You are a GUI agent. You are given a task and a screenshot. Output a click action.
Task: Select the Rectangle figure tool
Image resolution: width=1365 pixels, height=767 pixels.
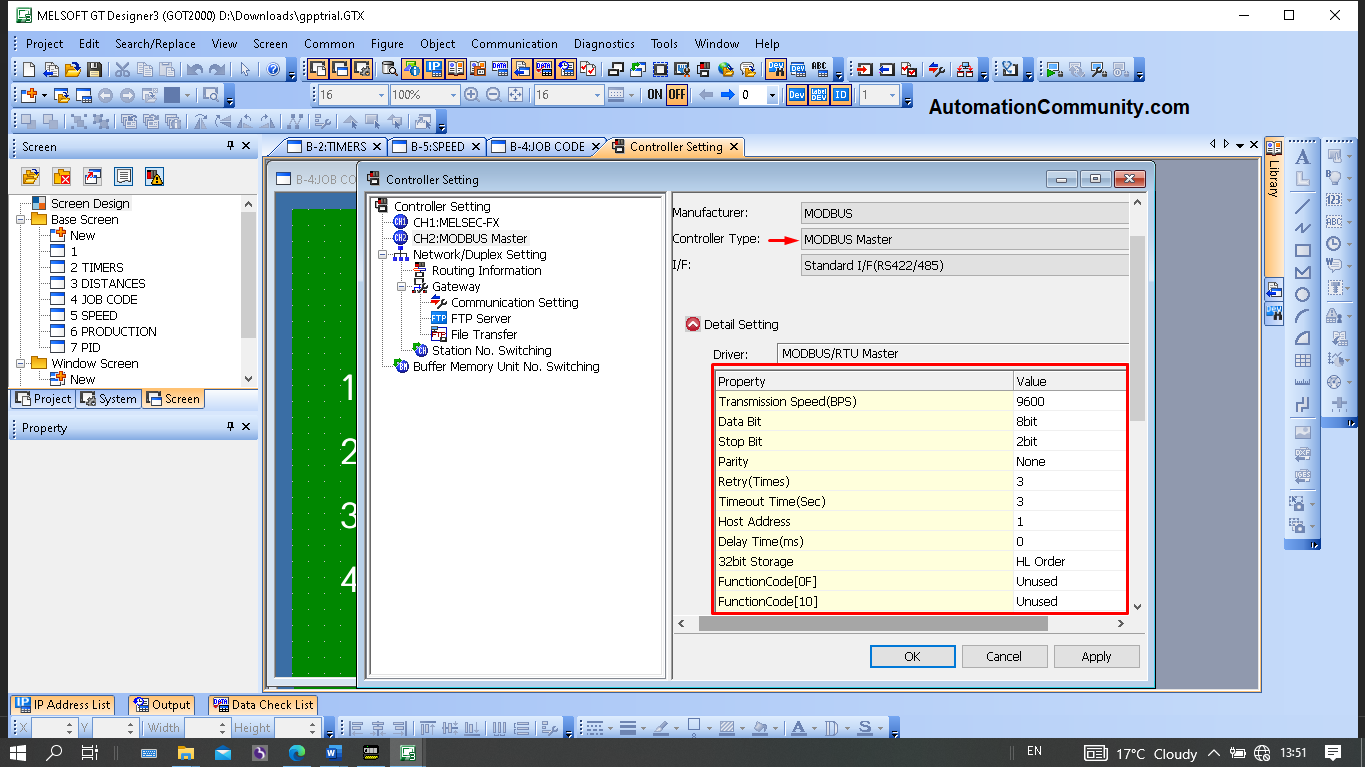(1303, 248)
